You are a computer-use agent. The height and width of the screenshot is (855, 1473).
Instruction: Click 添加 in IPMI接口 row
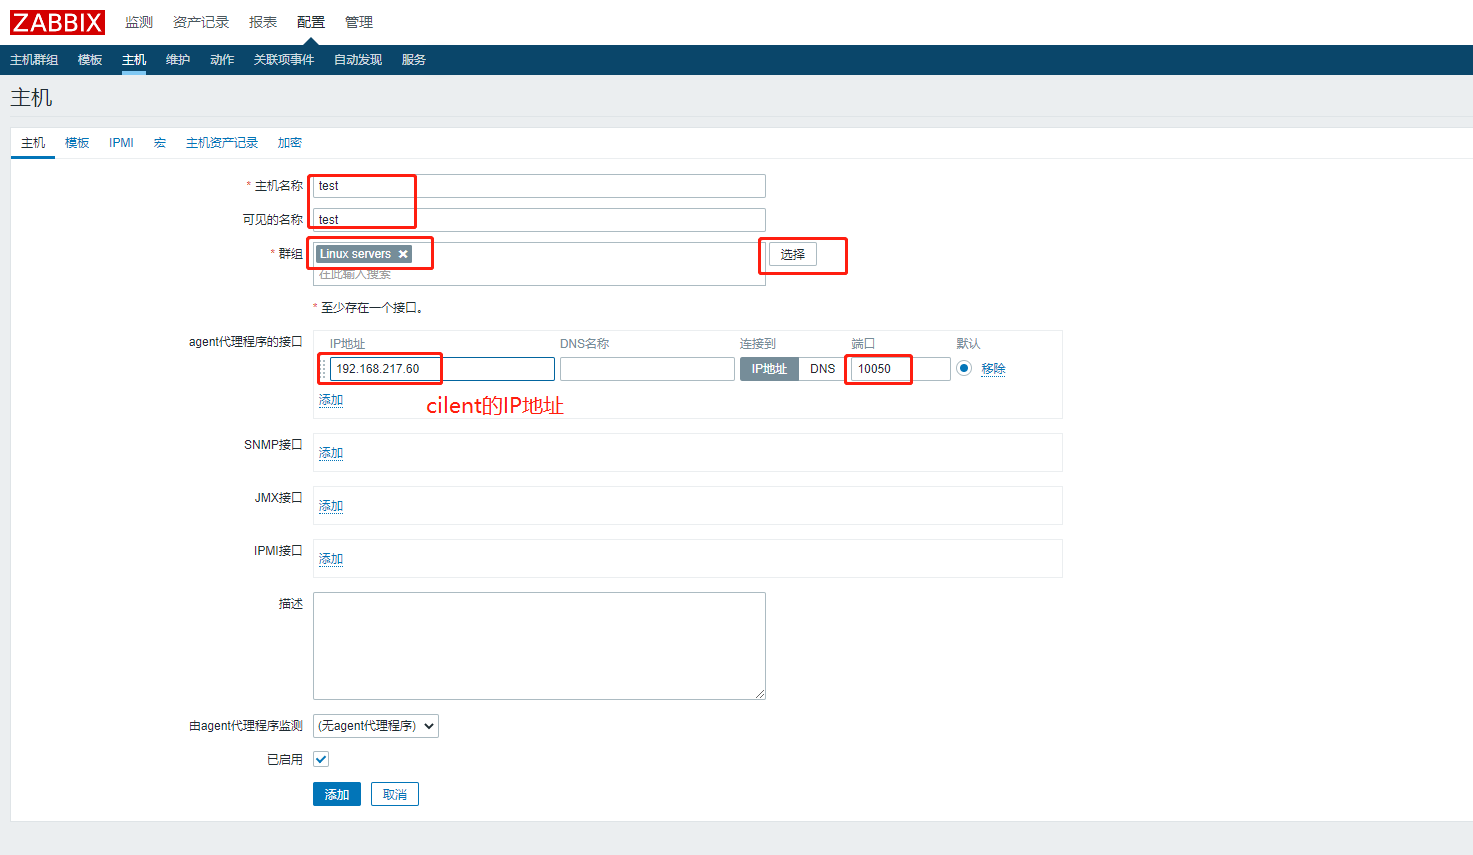[x=331, y=559]
